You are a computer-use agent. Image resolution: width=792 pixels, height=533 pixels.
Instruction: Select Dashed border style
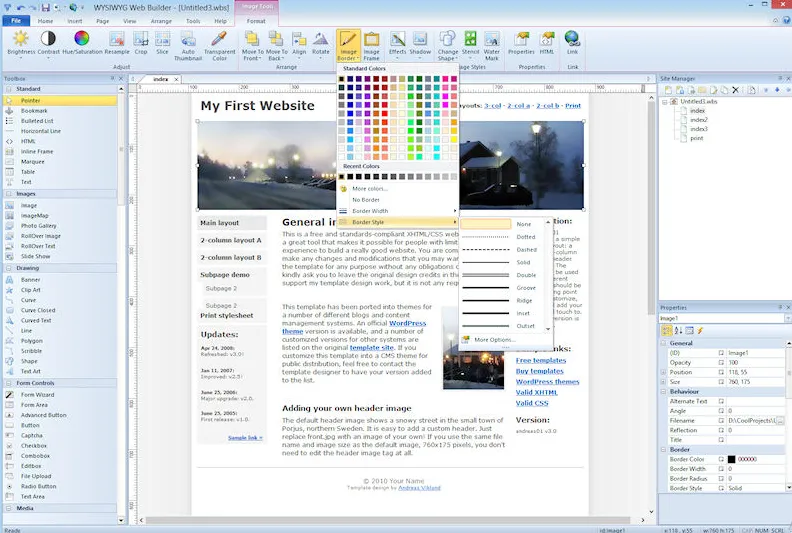502,250
